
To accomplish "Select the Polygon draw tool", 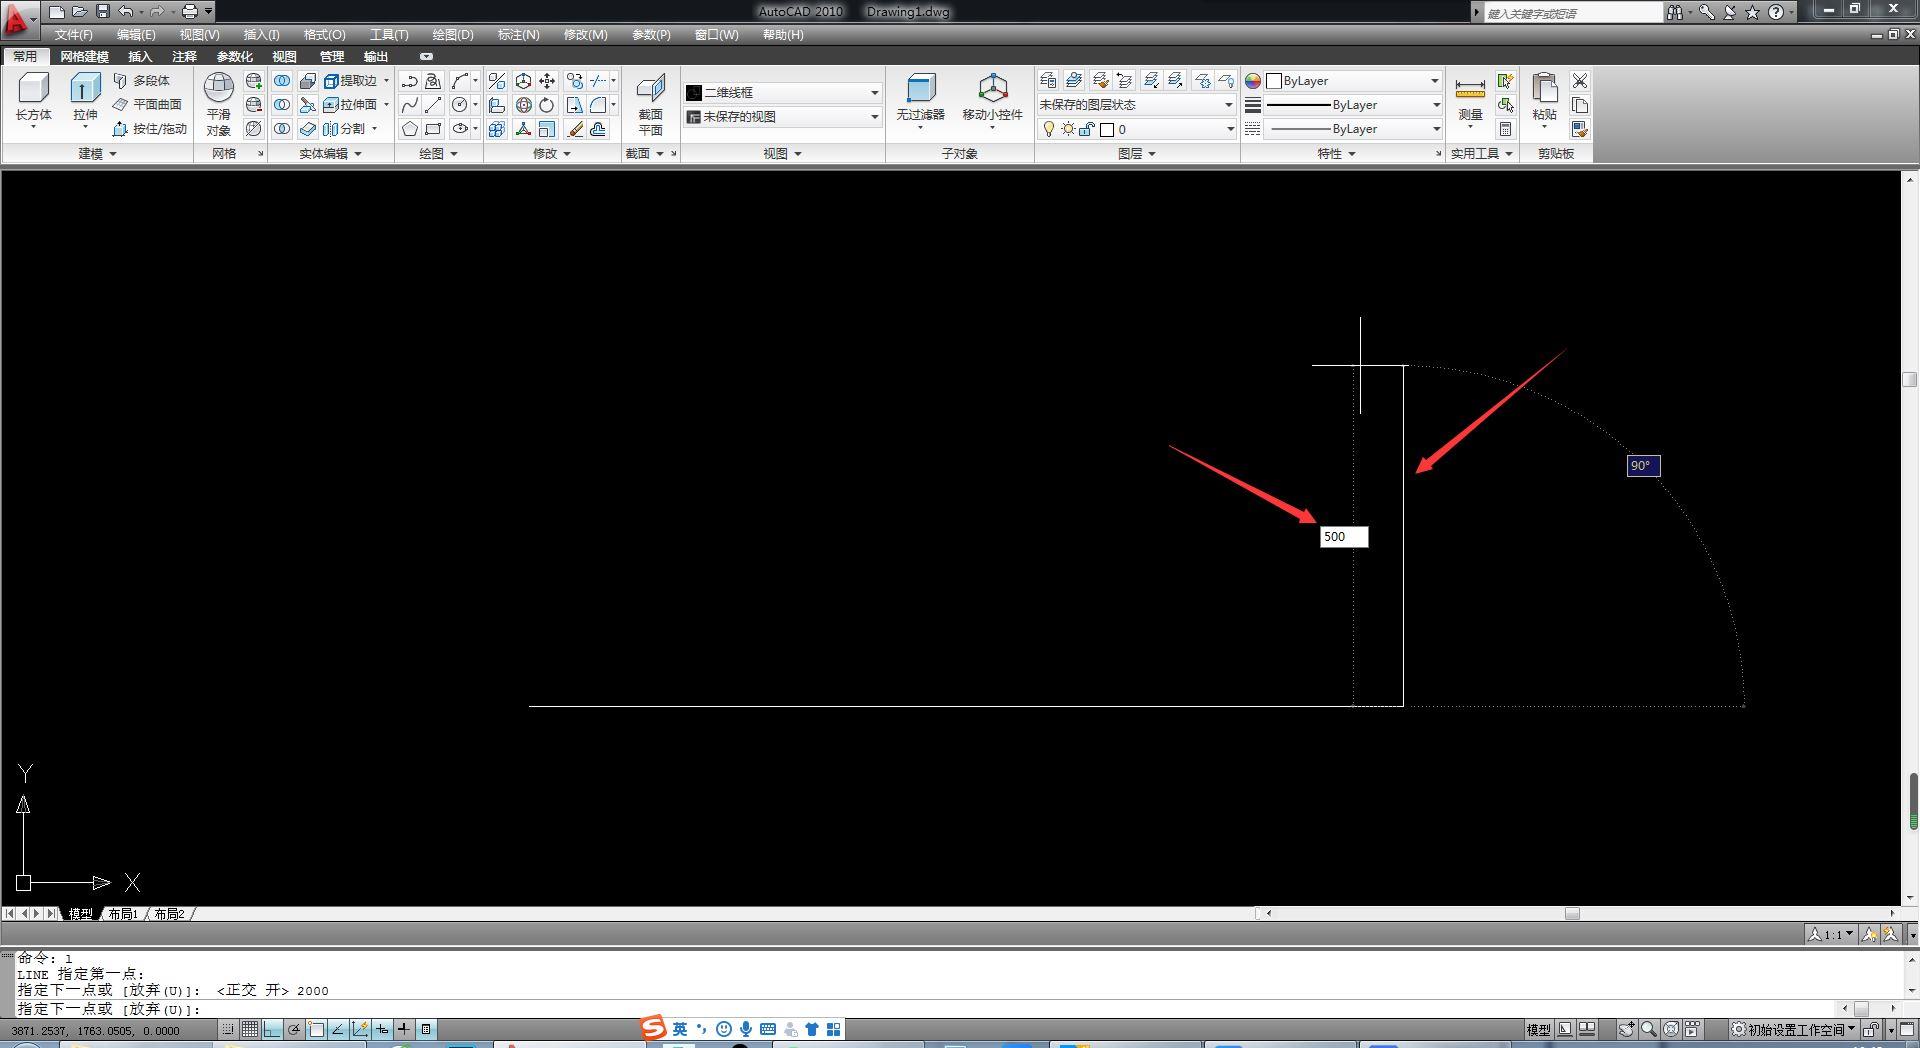I will pos(410,129).
